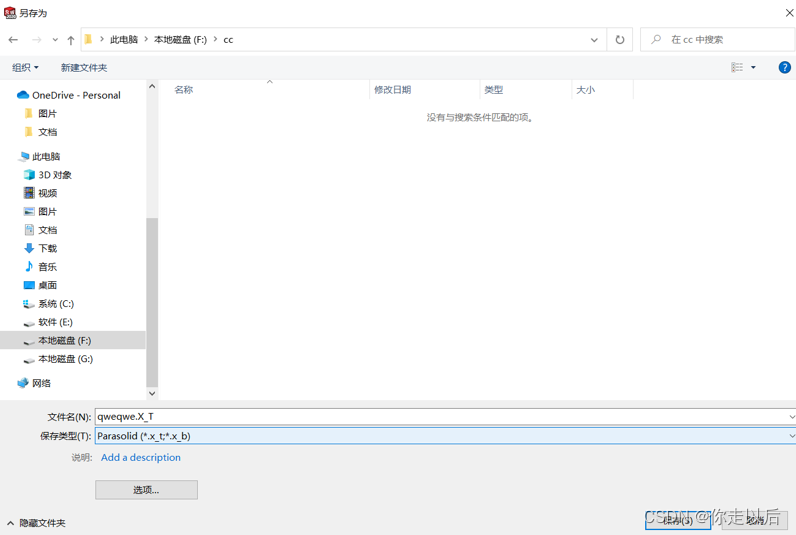Open the 保存类型 Parasolid dropdown
The width and height of the screenshot is (796, 535).
tap(445, 436)
